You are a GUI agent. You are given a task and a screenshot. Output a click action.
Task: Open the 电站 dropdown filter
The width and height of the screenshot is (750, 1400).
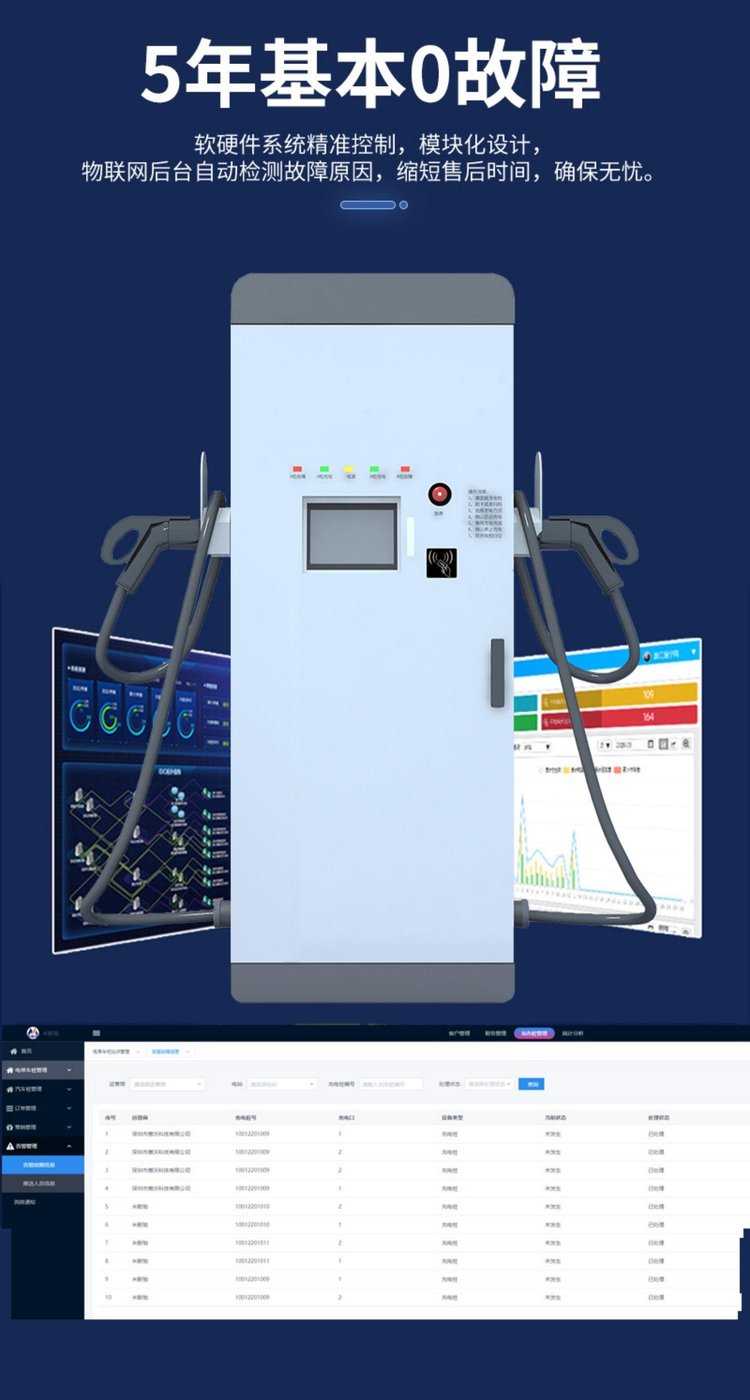[281, 1084]
